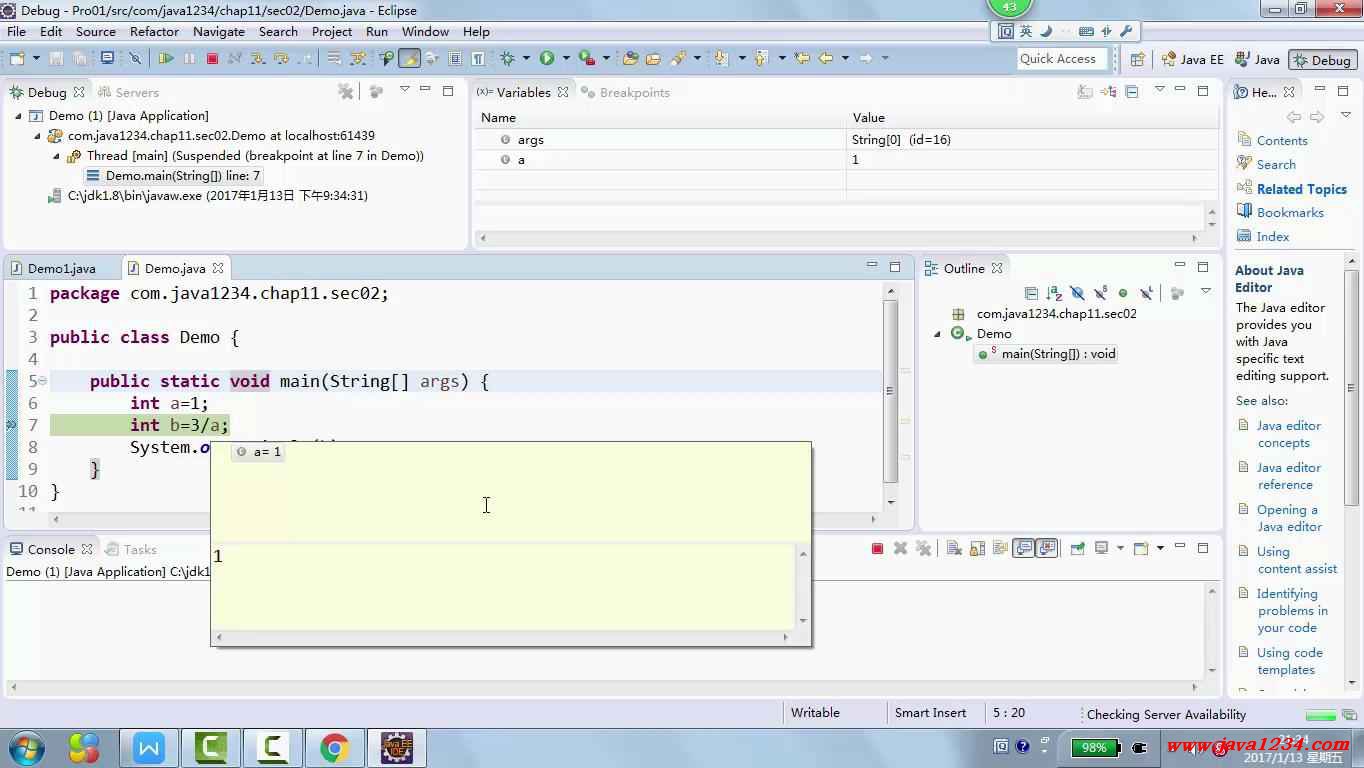Click the Open Perspective icon
This screenshot has width=1364, height=768.
coord(1138,59)
